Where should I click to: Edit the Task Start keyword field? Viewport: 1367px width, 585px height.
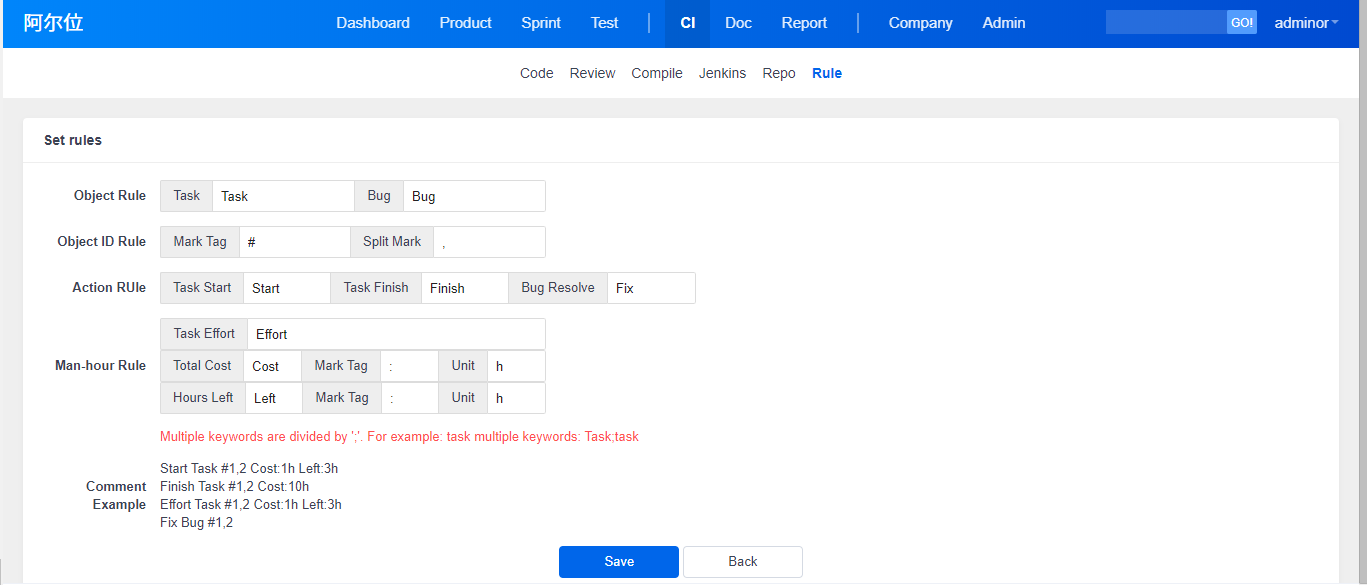pos(287,288)
